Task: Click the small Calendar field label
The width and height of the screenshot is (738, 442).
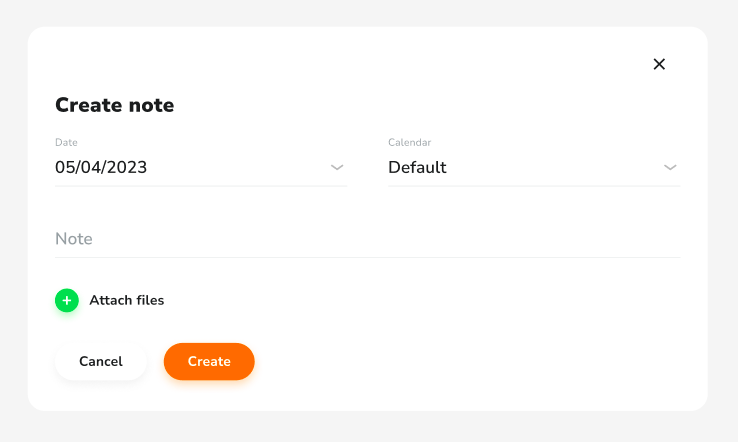Action: (409, 142)
